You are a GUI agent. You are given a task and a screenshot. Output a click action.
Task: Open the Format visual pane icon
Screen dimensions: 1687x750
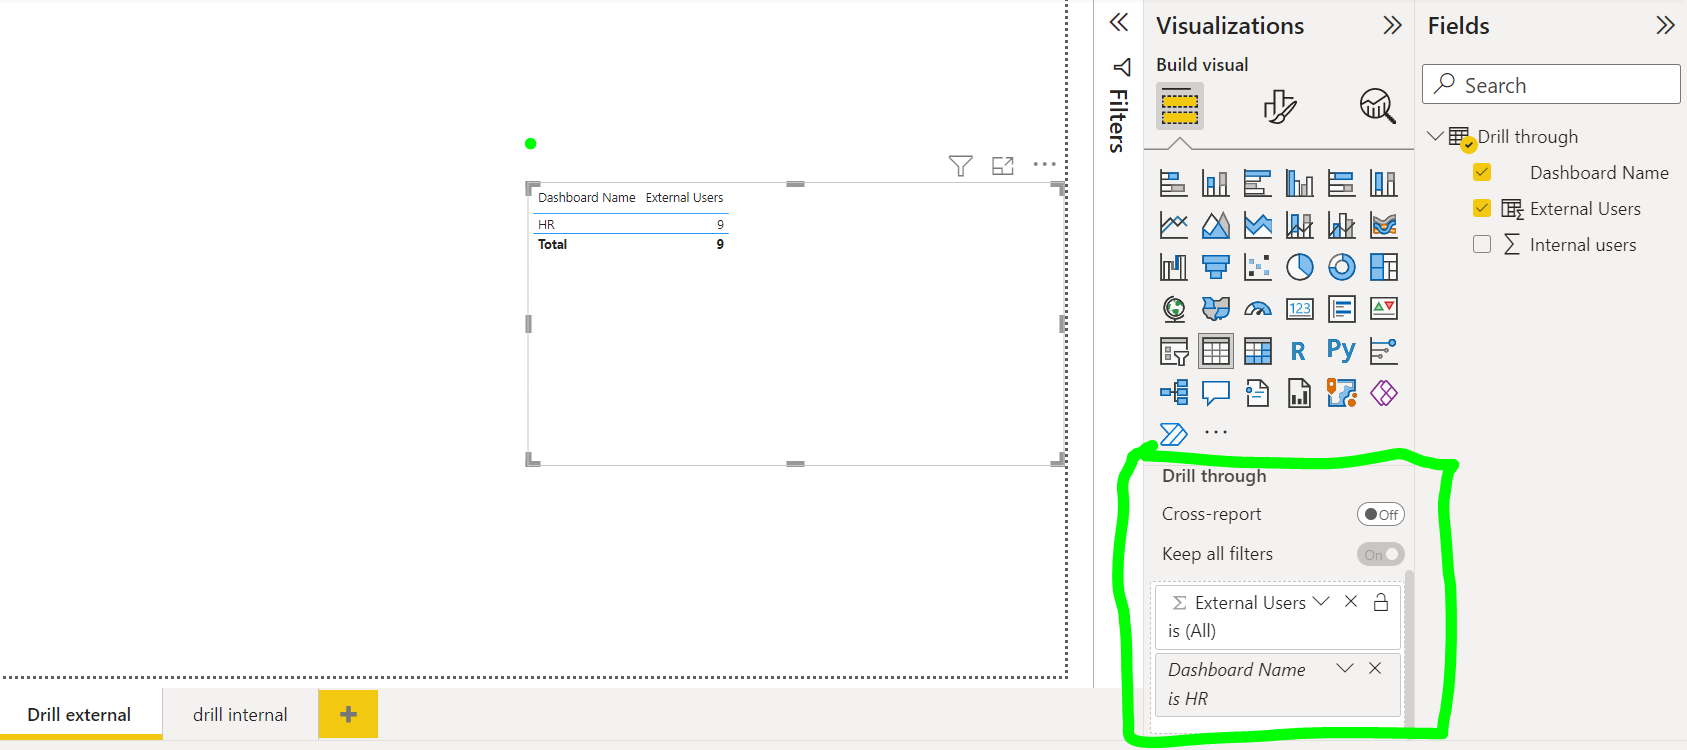coord(1279,106)
